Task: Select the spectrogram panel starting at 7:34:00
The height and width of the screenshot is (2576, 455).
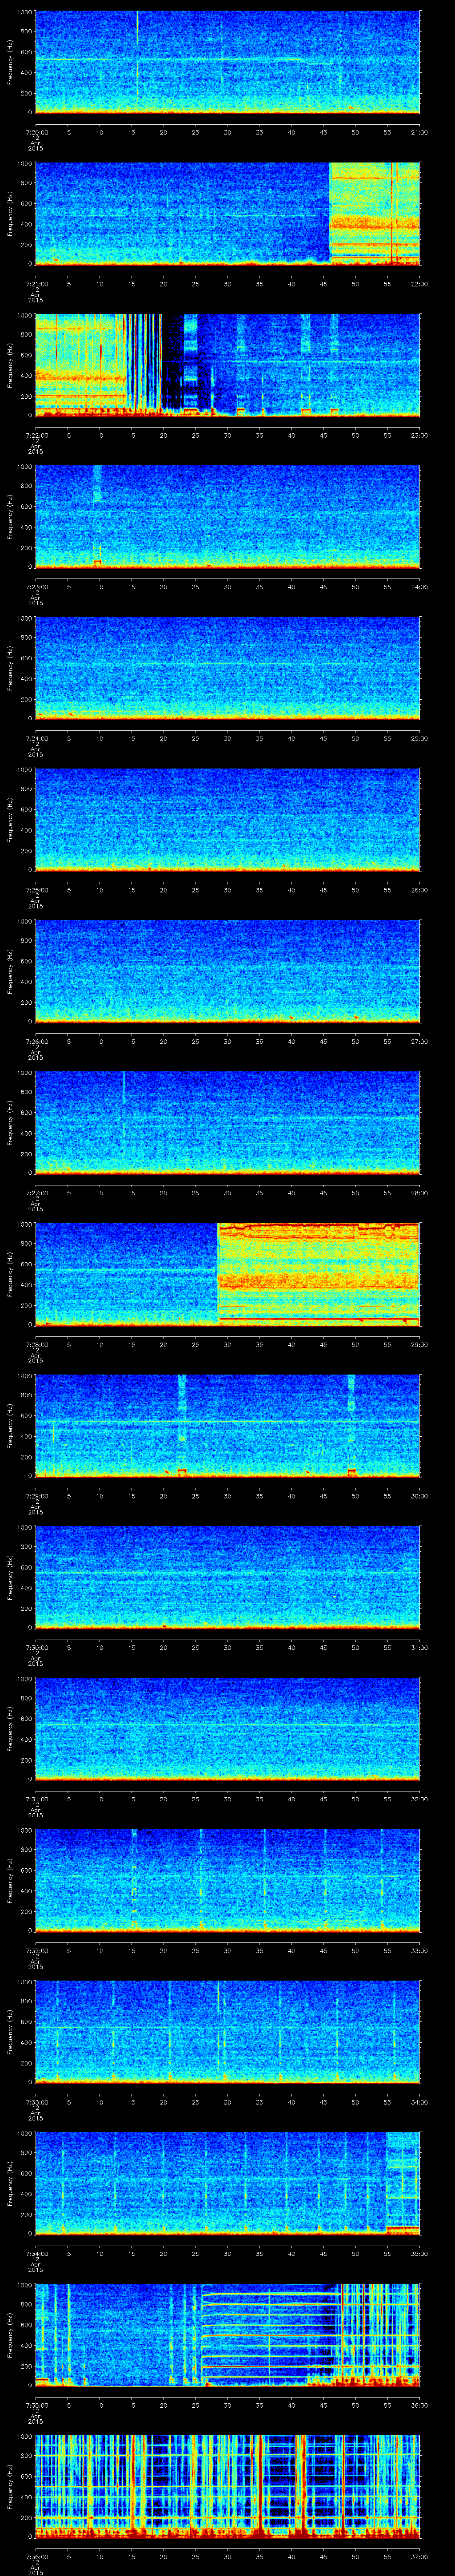Action: [x=227, y=2183]
